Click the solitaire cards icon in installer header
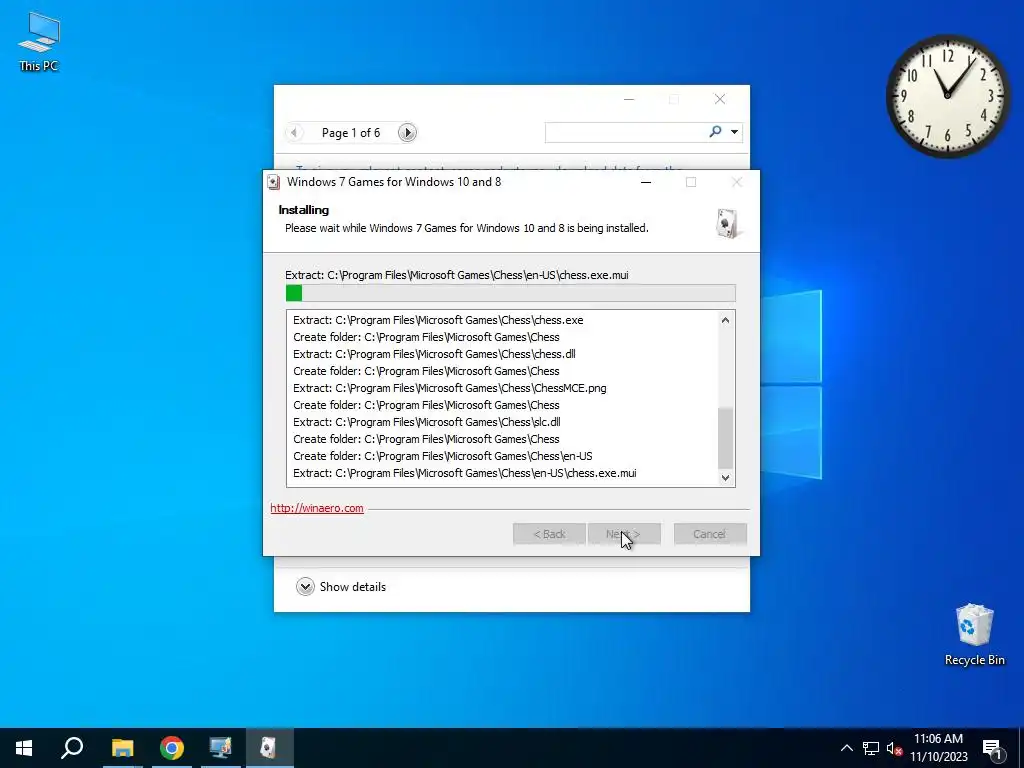 pyautogui.click(x=727, y=223)
